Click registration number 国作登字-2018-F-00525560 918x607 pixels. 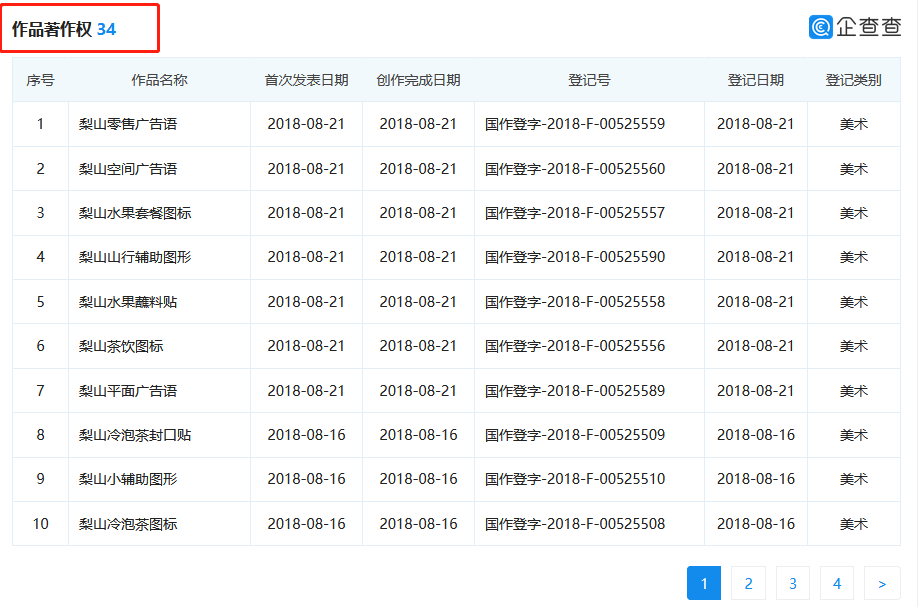pyautogui.click(x=575, y=169)
